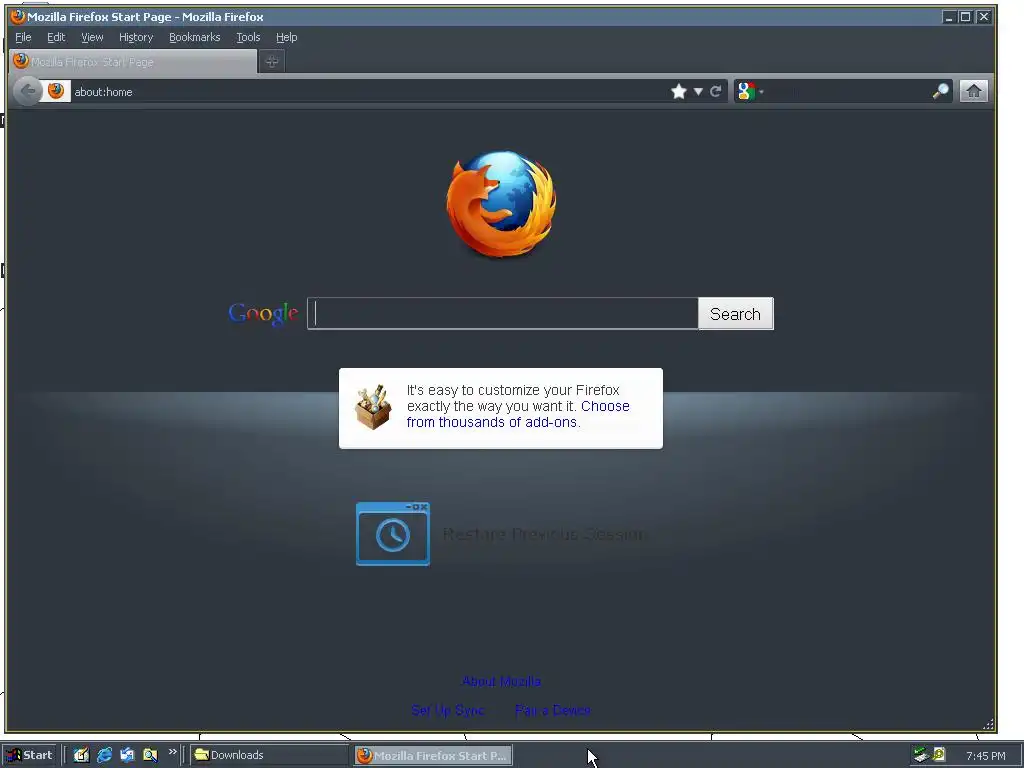This screenshot has height=768, width=1024.
Task: Click the Mozilla Firefox Start P... taskbar button
Action: point(433,756)
